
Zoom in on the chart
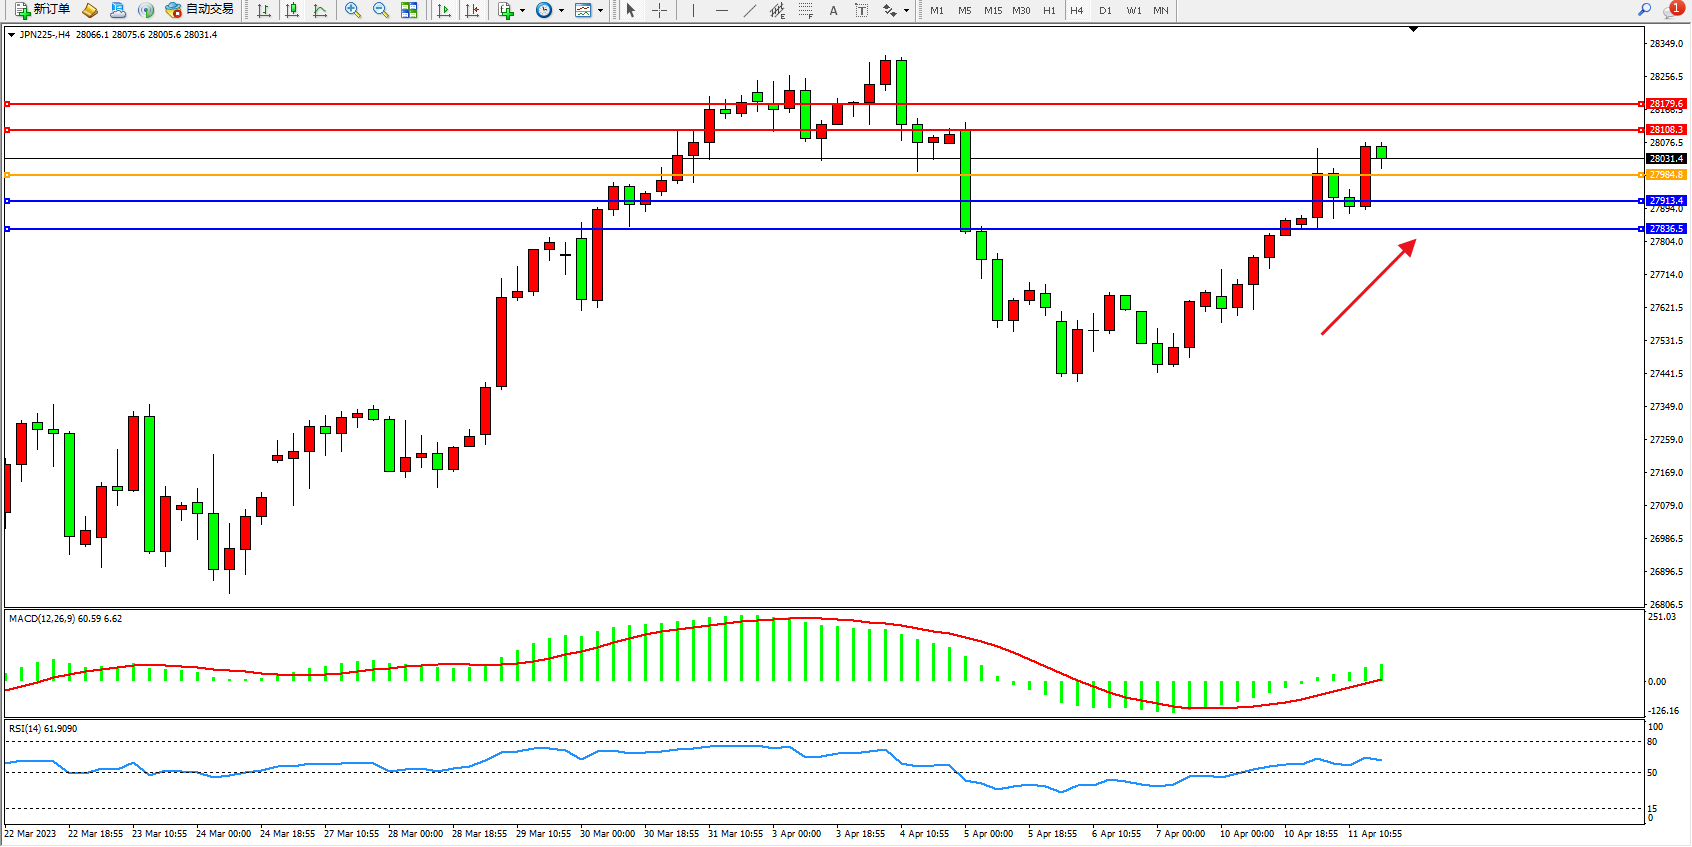point(352,10)
